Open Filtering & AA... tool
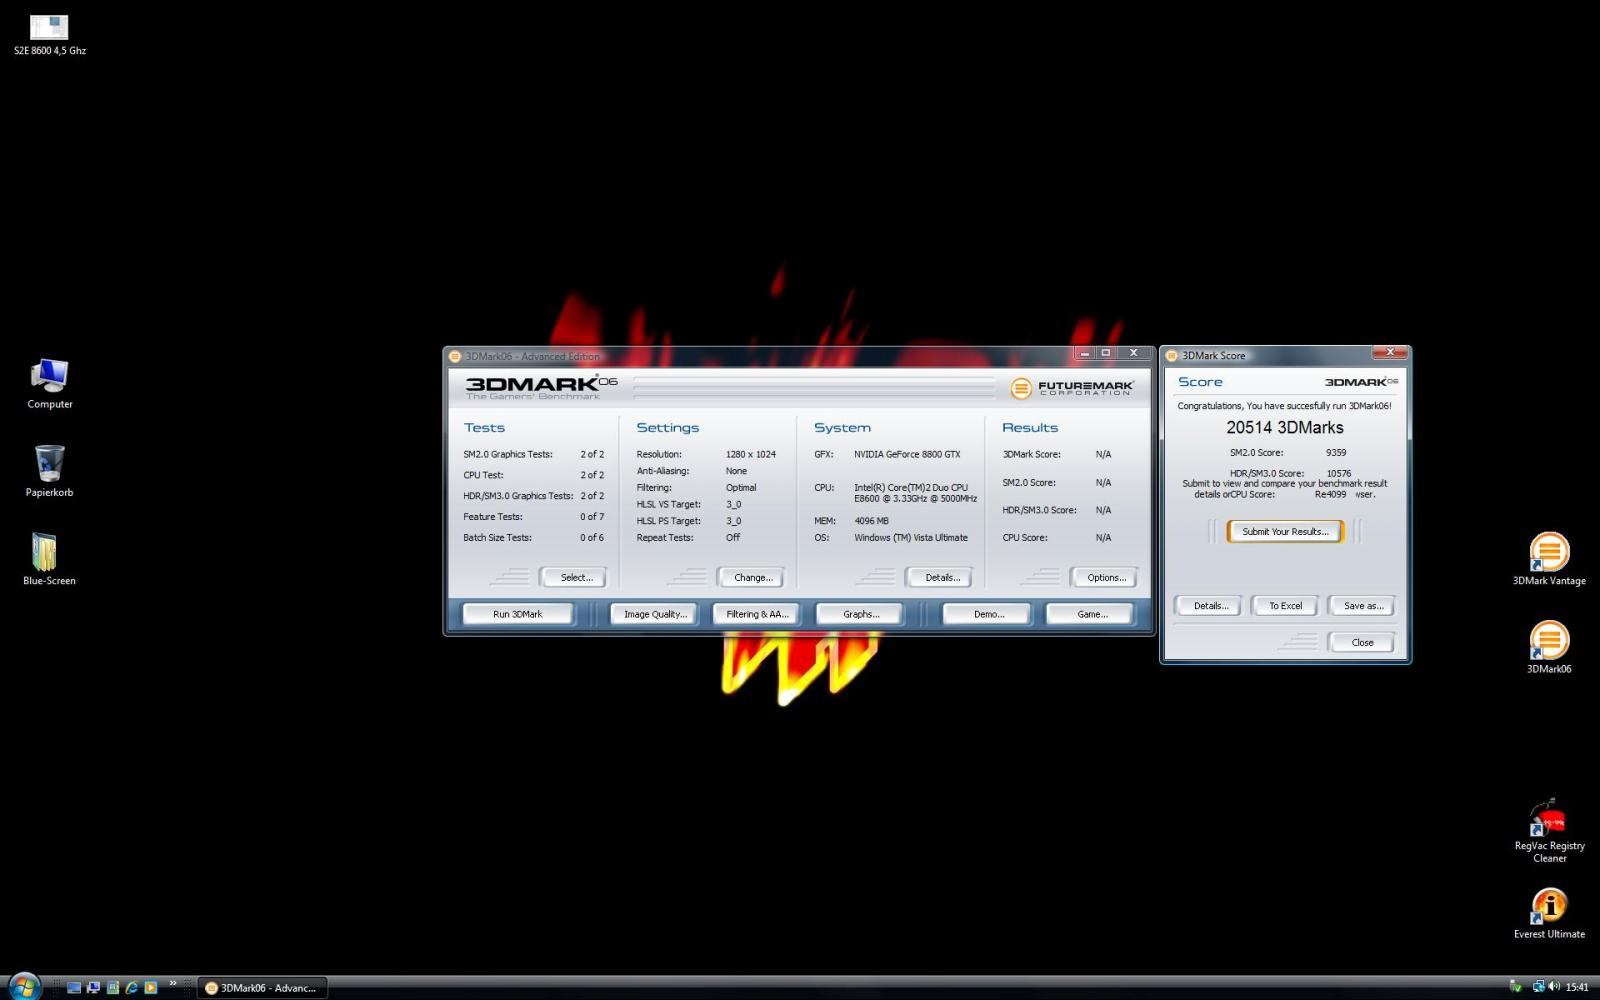 pyautogui.click(x=757, y=614)
